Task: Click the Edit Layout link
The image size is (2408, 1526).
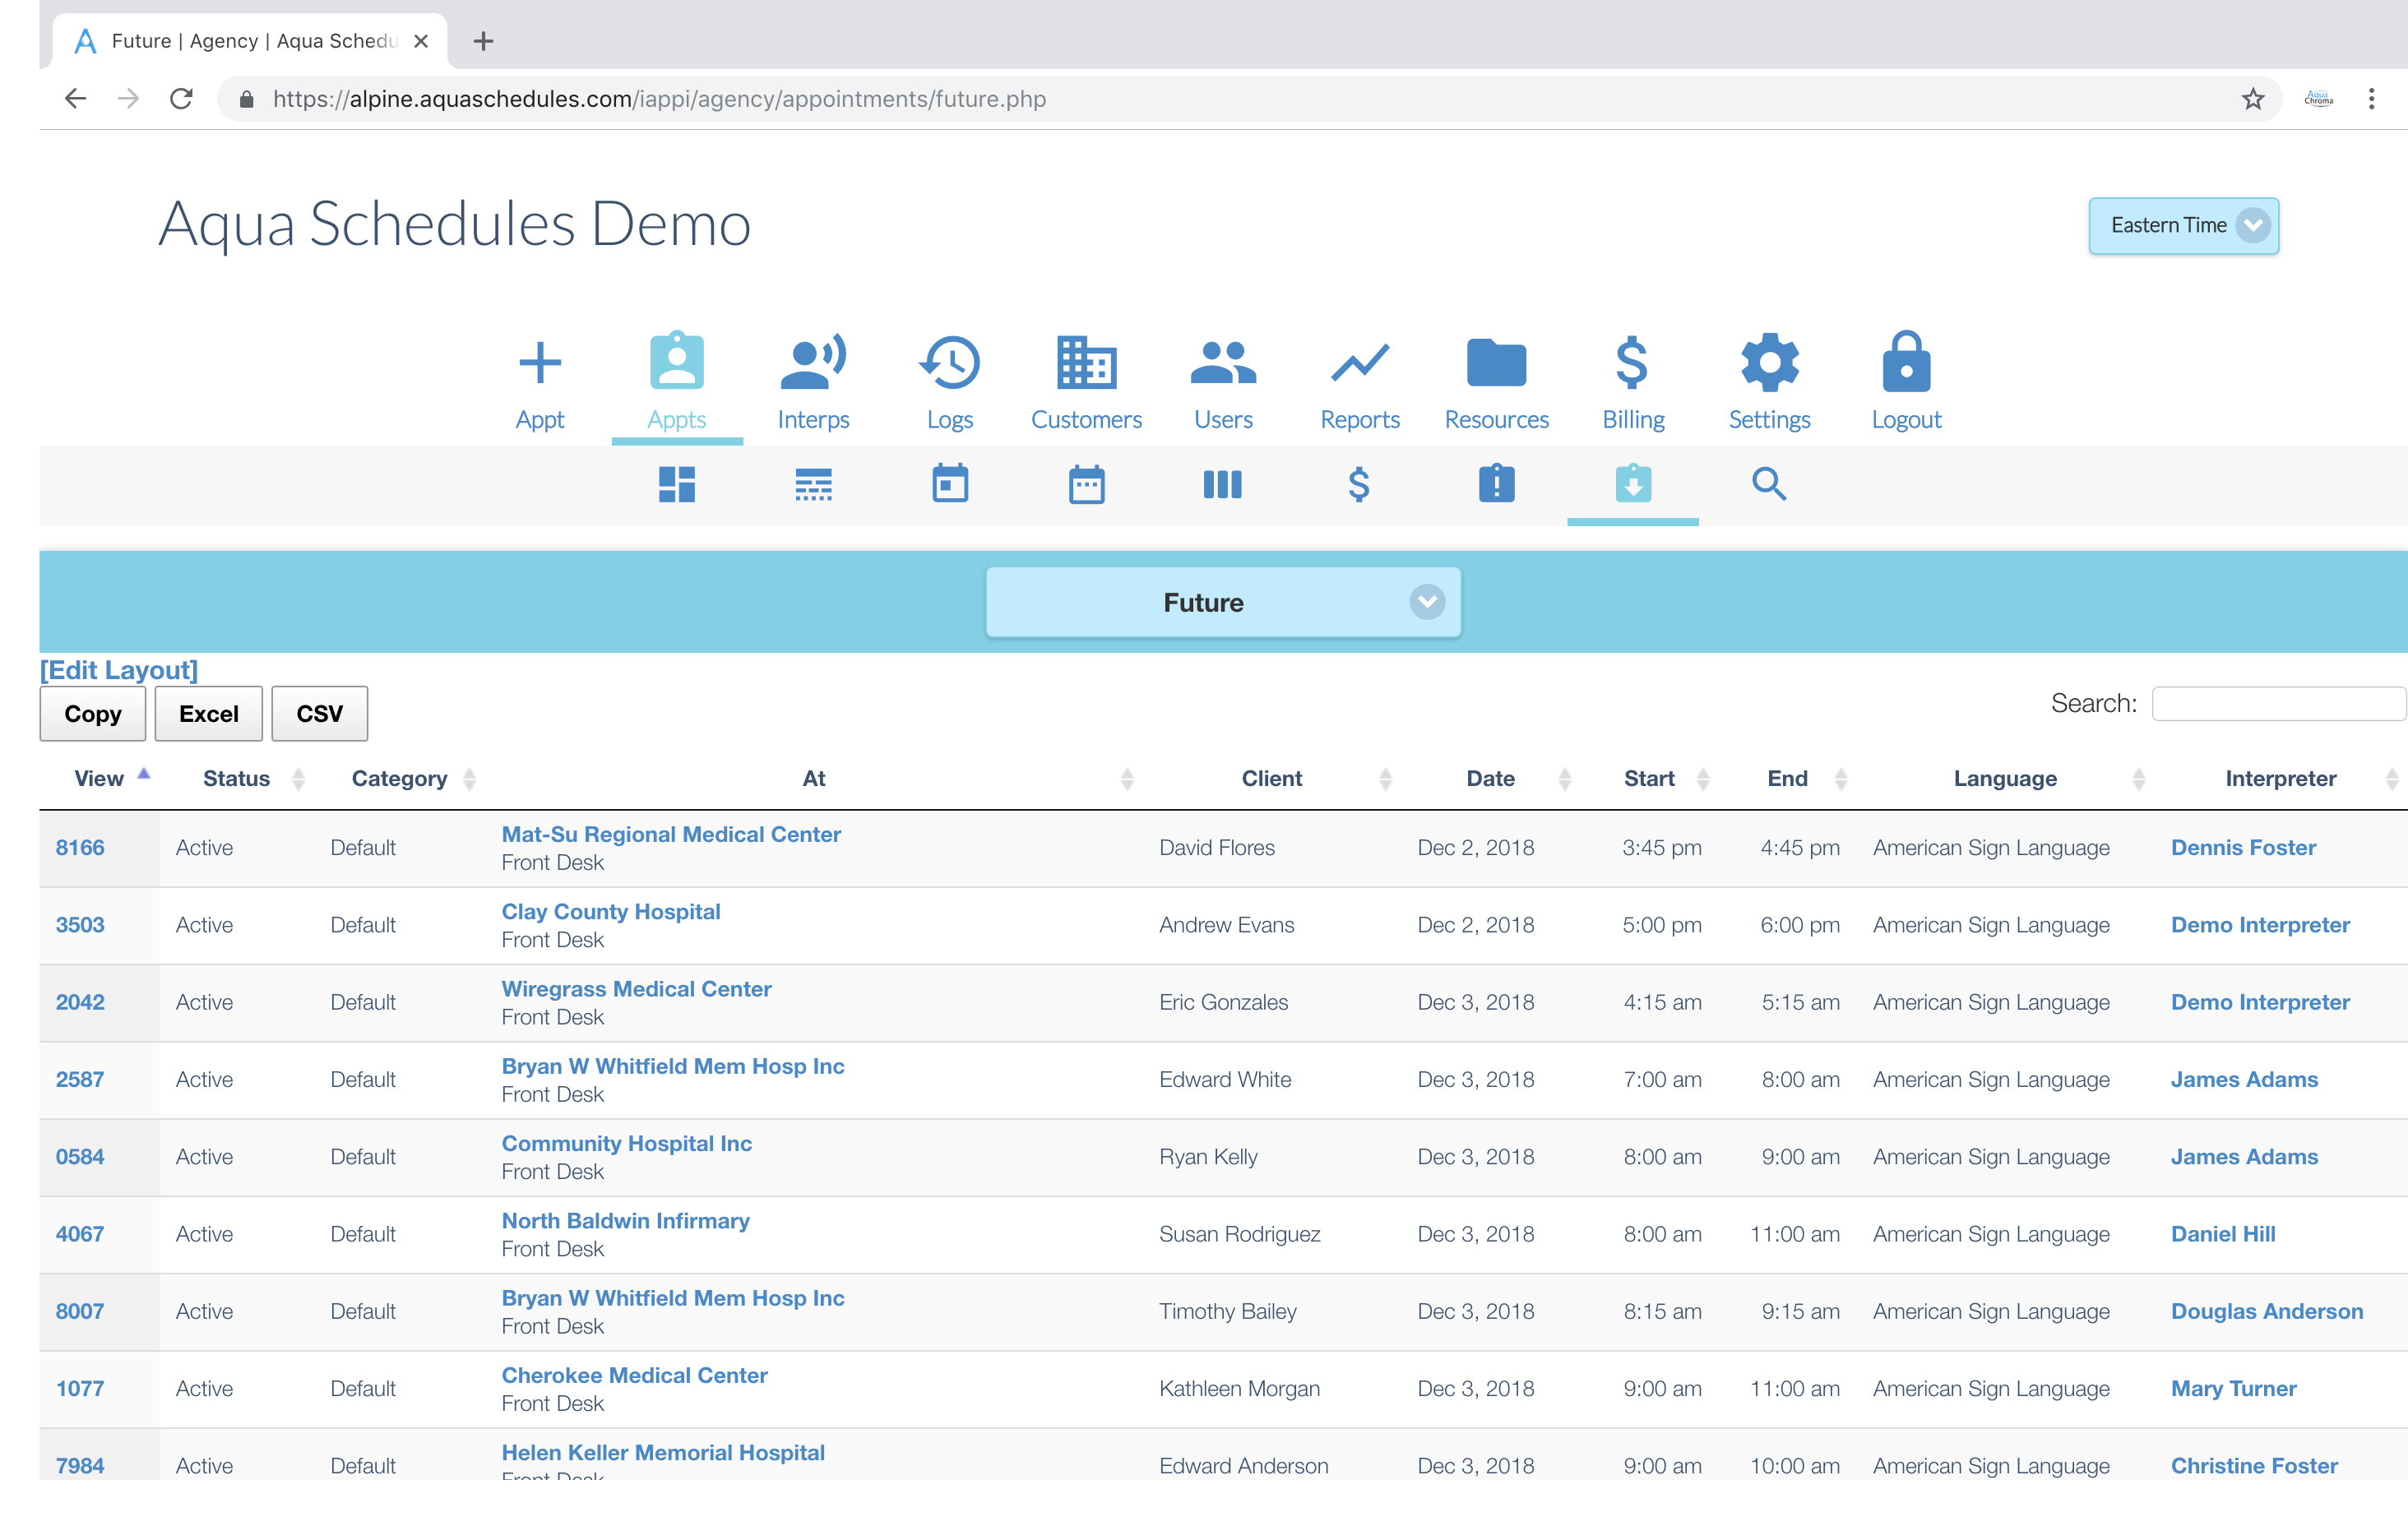Action: [119, 670]
